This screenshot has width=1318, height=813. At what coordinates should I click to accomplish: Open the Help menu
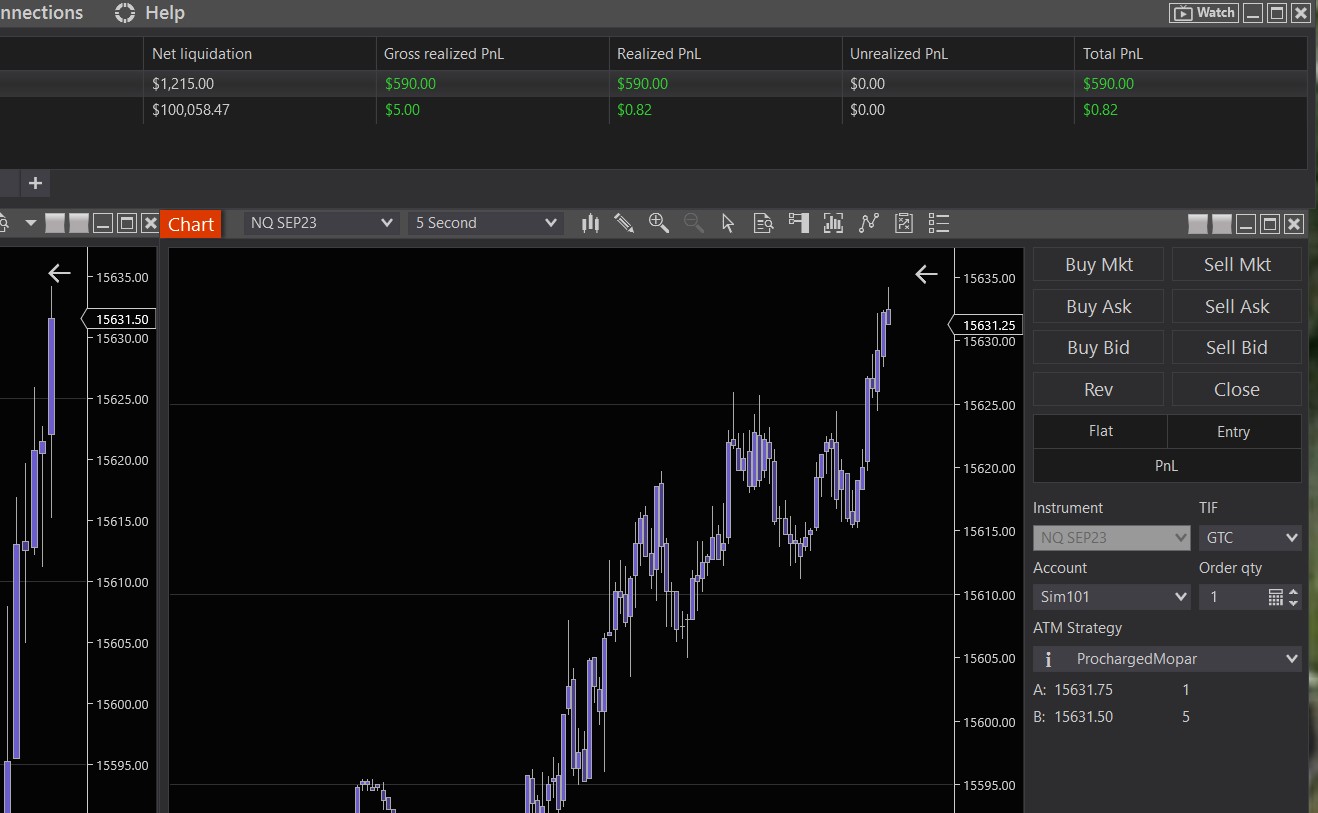point(150,13)
